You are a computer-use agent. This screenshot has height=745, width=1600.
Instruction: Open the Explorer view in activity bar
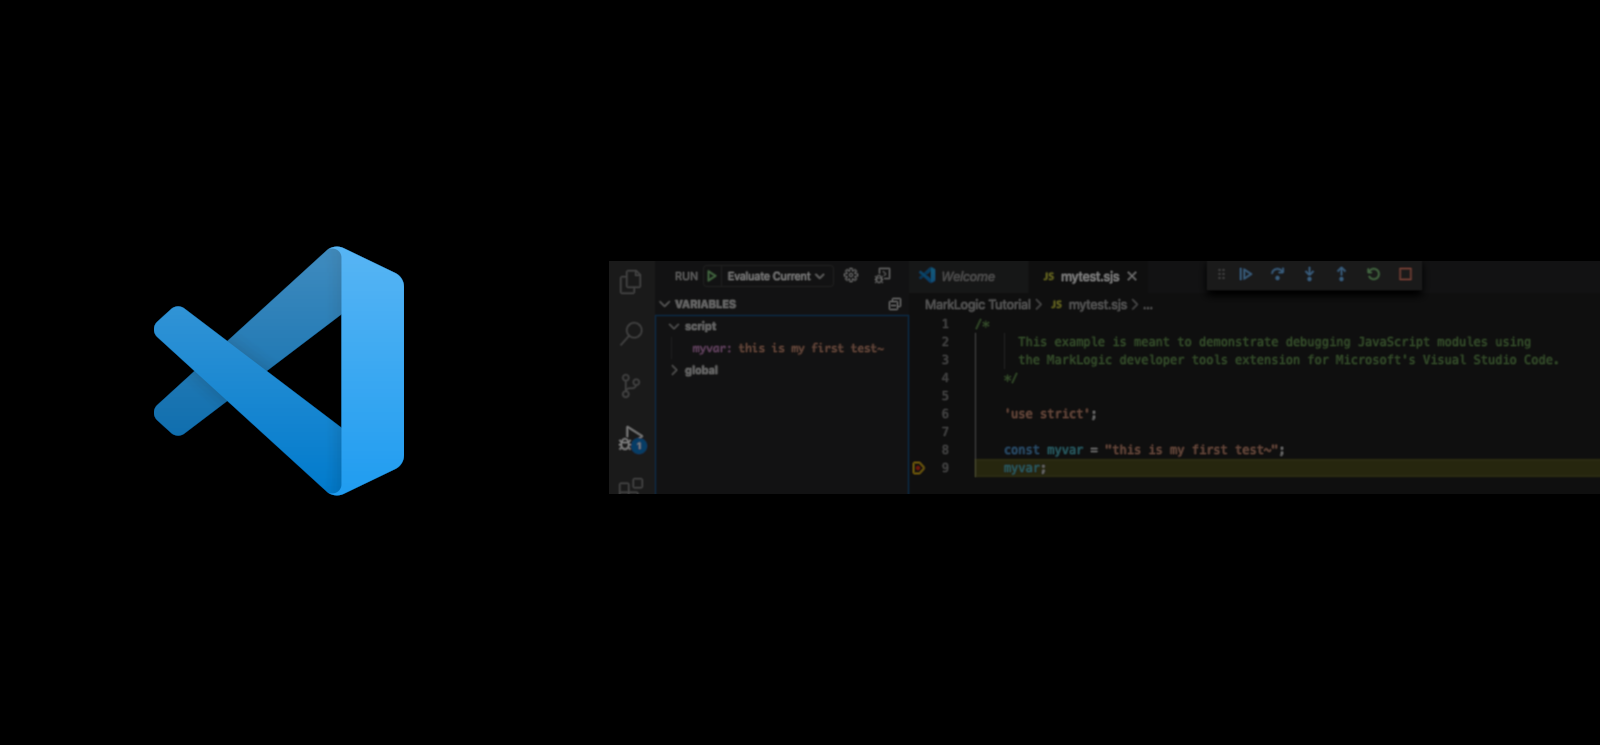(x=630, y=282)
